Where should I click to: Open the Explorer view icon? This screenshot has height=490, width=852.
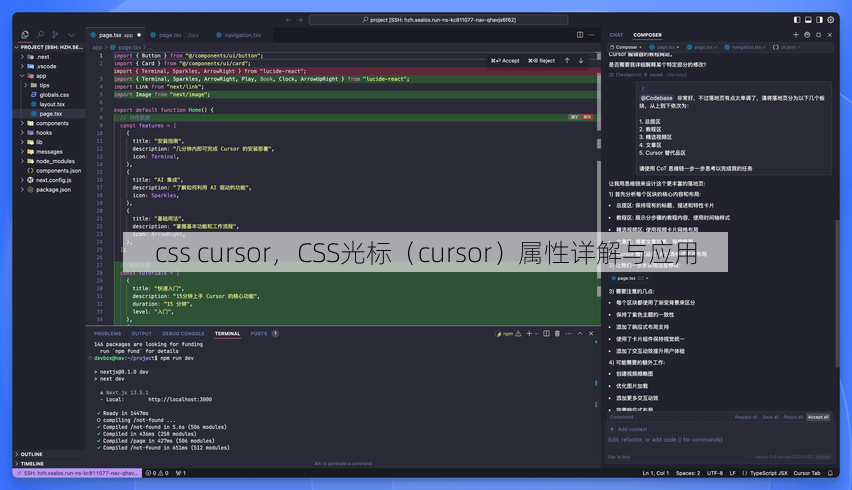click(x=25, y=35)
